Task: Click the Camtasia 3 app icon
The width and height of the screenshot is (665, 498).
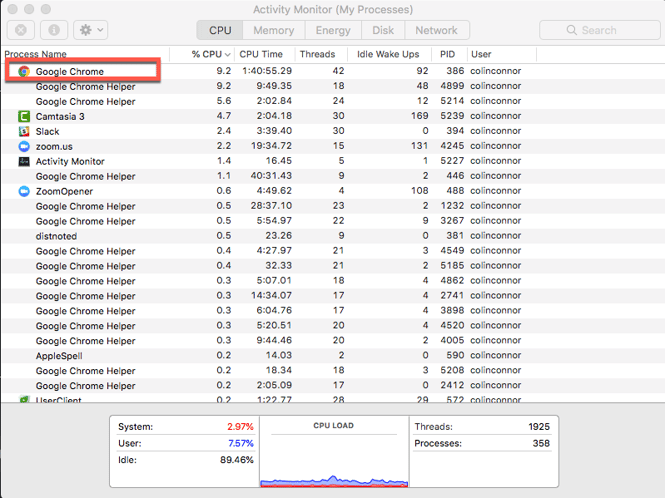Action: [x=24, y=116]
